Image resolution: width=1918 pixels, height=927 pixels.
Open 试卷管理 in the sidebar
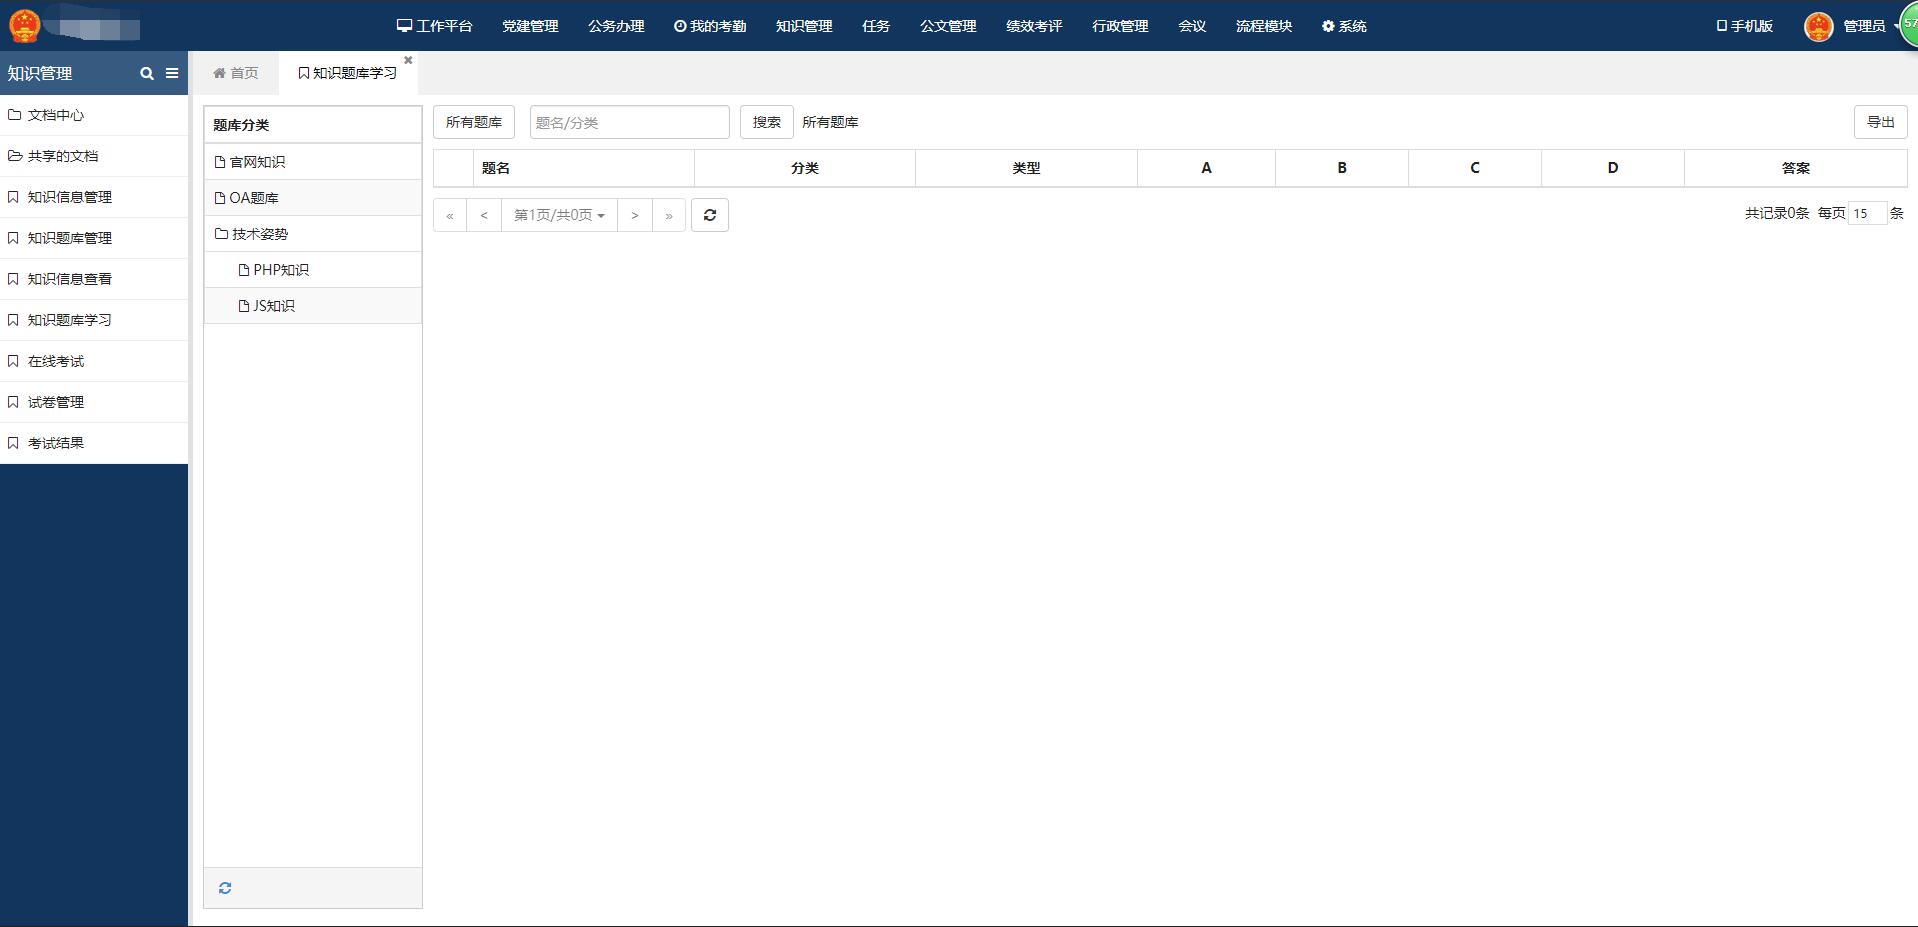[94, 402]
